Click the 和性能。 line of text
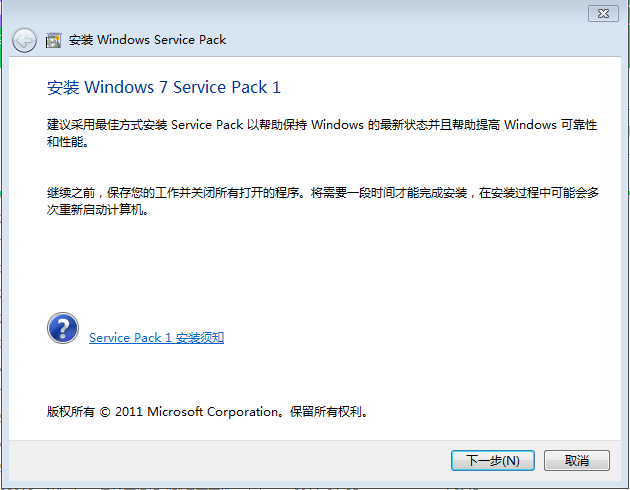This screenshot has height=490, width=630. point(68,142)
